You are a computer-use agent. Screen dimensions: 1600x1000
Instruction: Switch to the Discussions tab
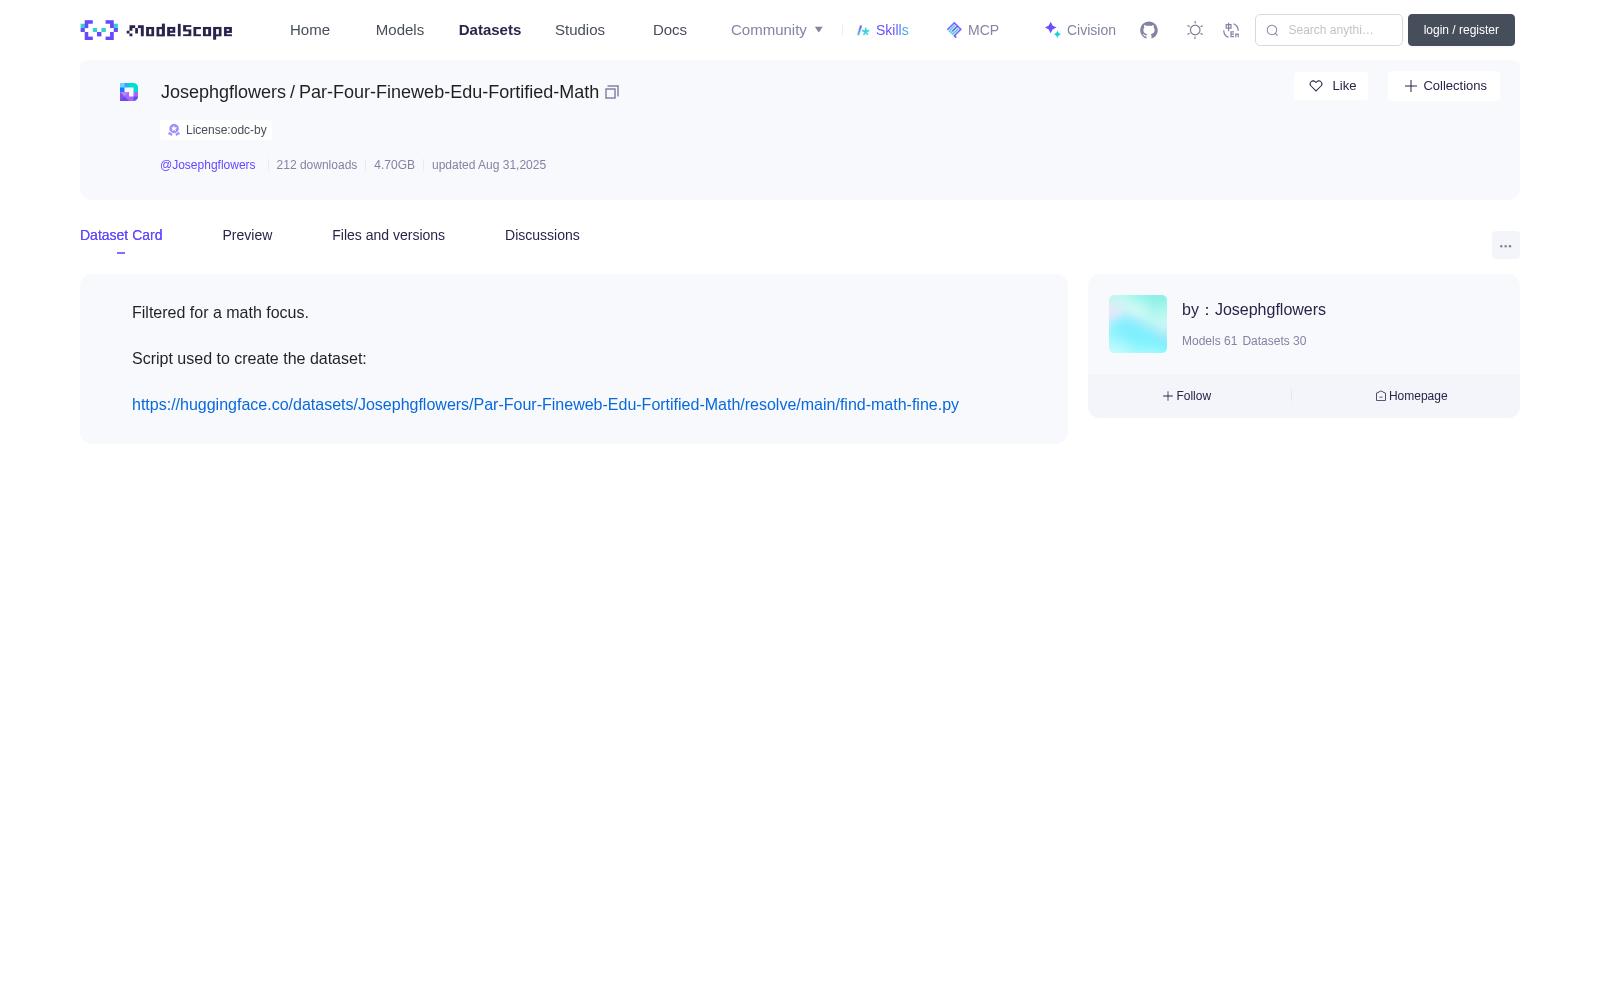tap(542, 235)
